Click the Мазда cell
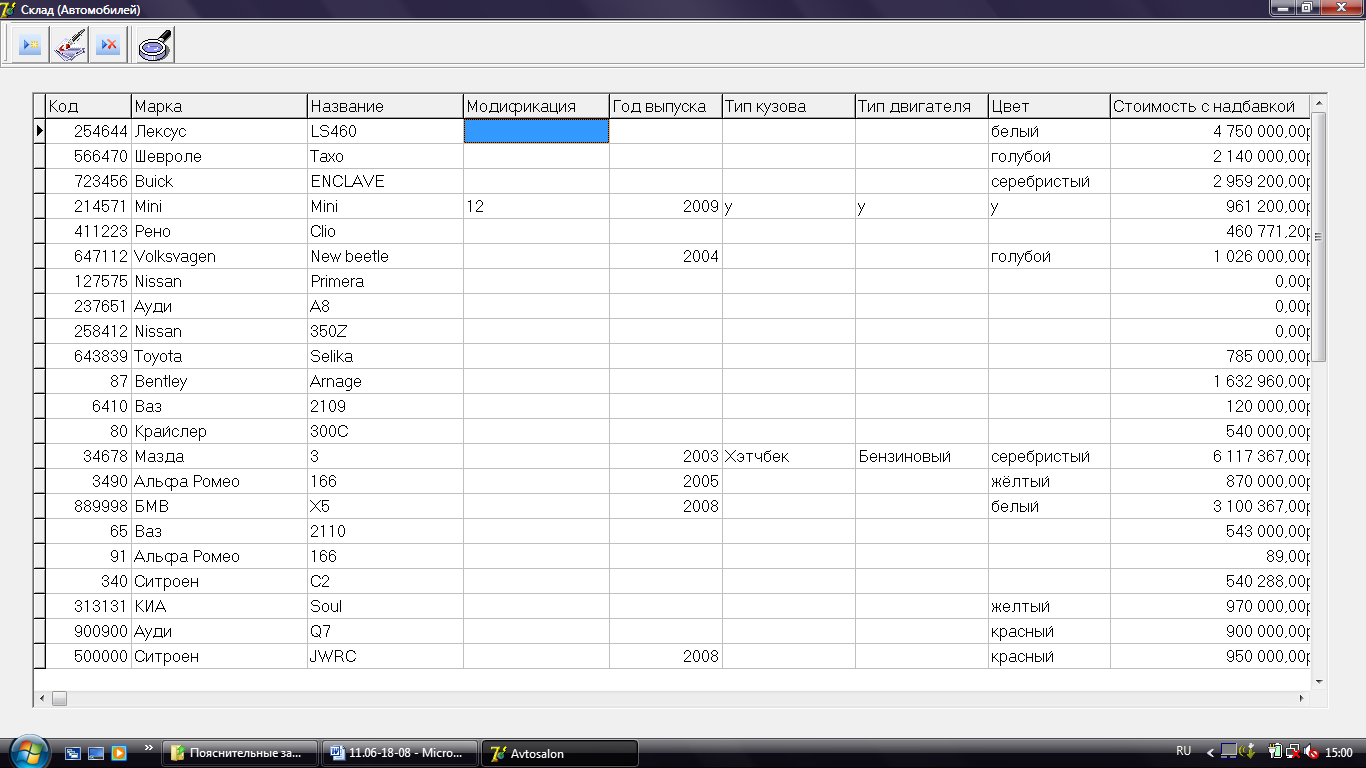 (219, 456)
